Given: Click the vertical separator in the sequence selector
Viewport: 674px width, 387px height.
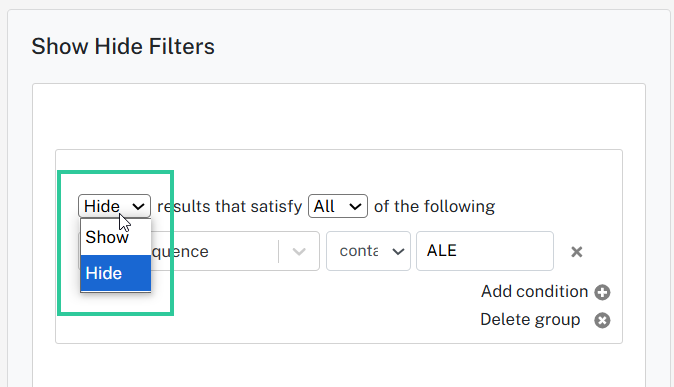Looking at the screenshot, I should tap(279, 251).
